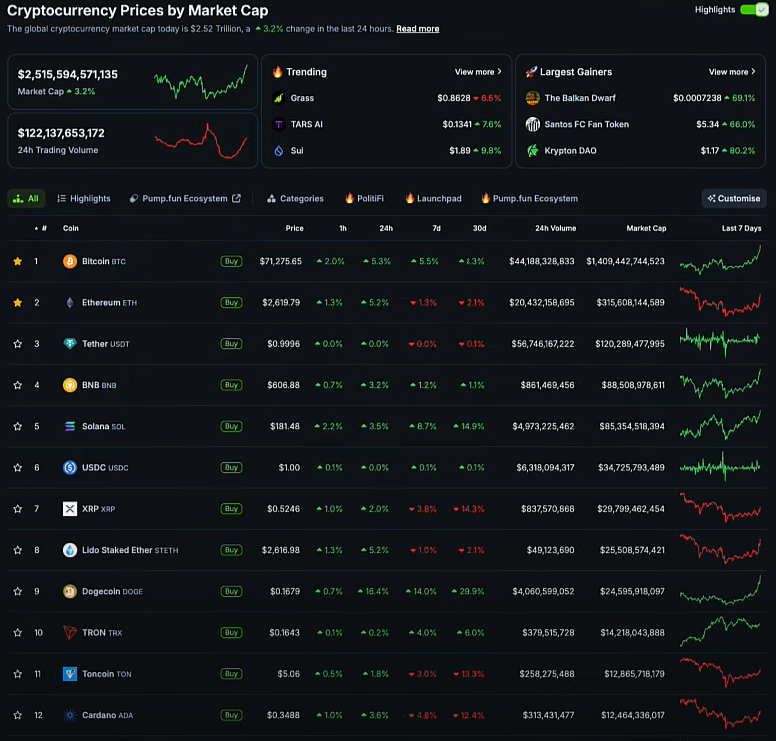Click the Ethereum coin logo
The width and height of the screenshot is (776, 741).
click(x=70, y=302)
